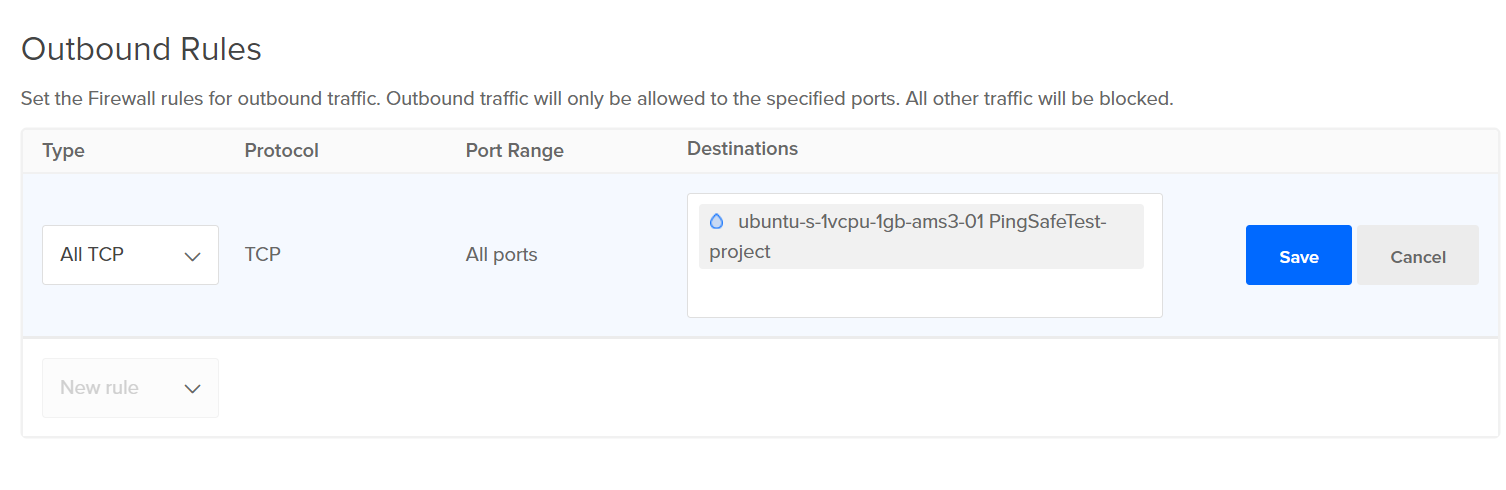Click the word project inside the destination tag
Screen dimensions: 1506x490
pos(740,252)
